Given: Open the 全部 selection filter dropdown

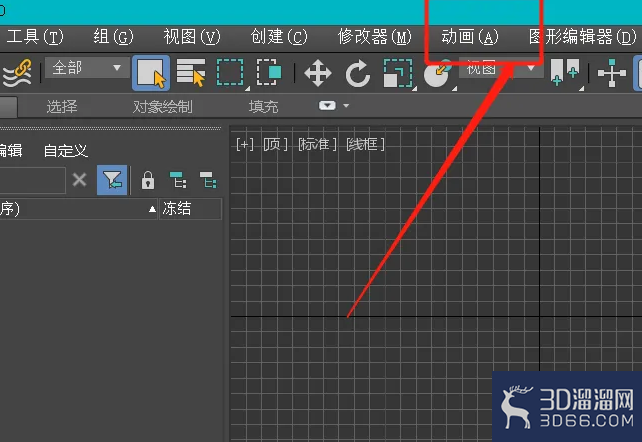Looking at the screenshot, I should tap(87, 68).
